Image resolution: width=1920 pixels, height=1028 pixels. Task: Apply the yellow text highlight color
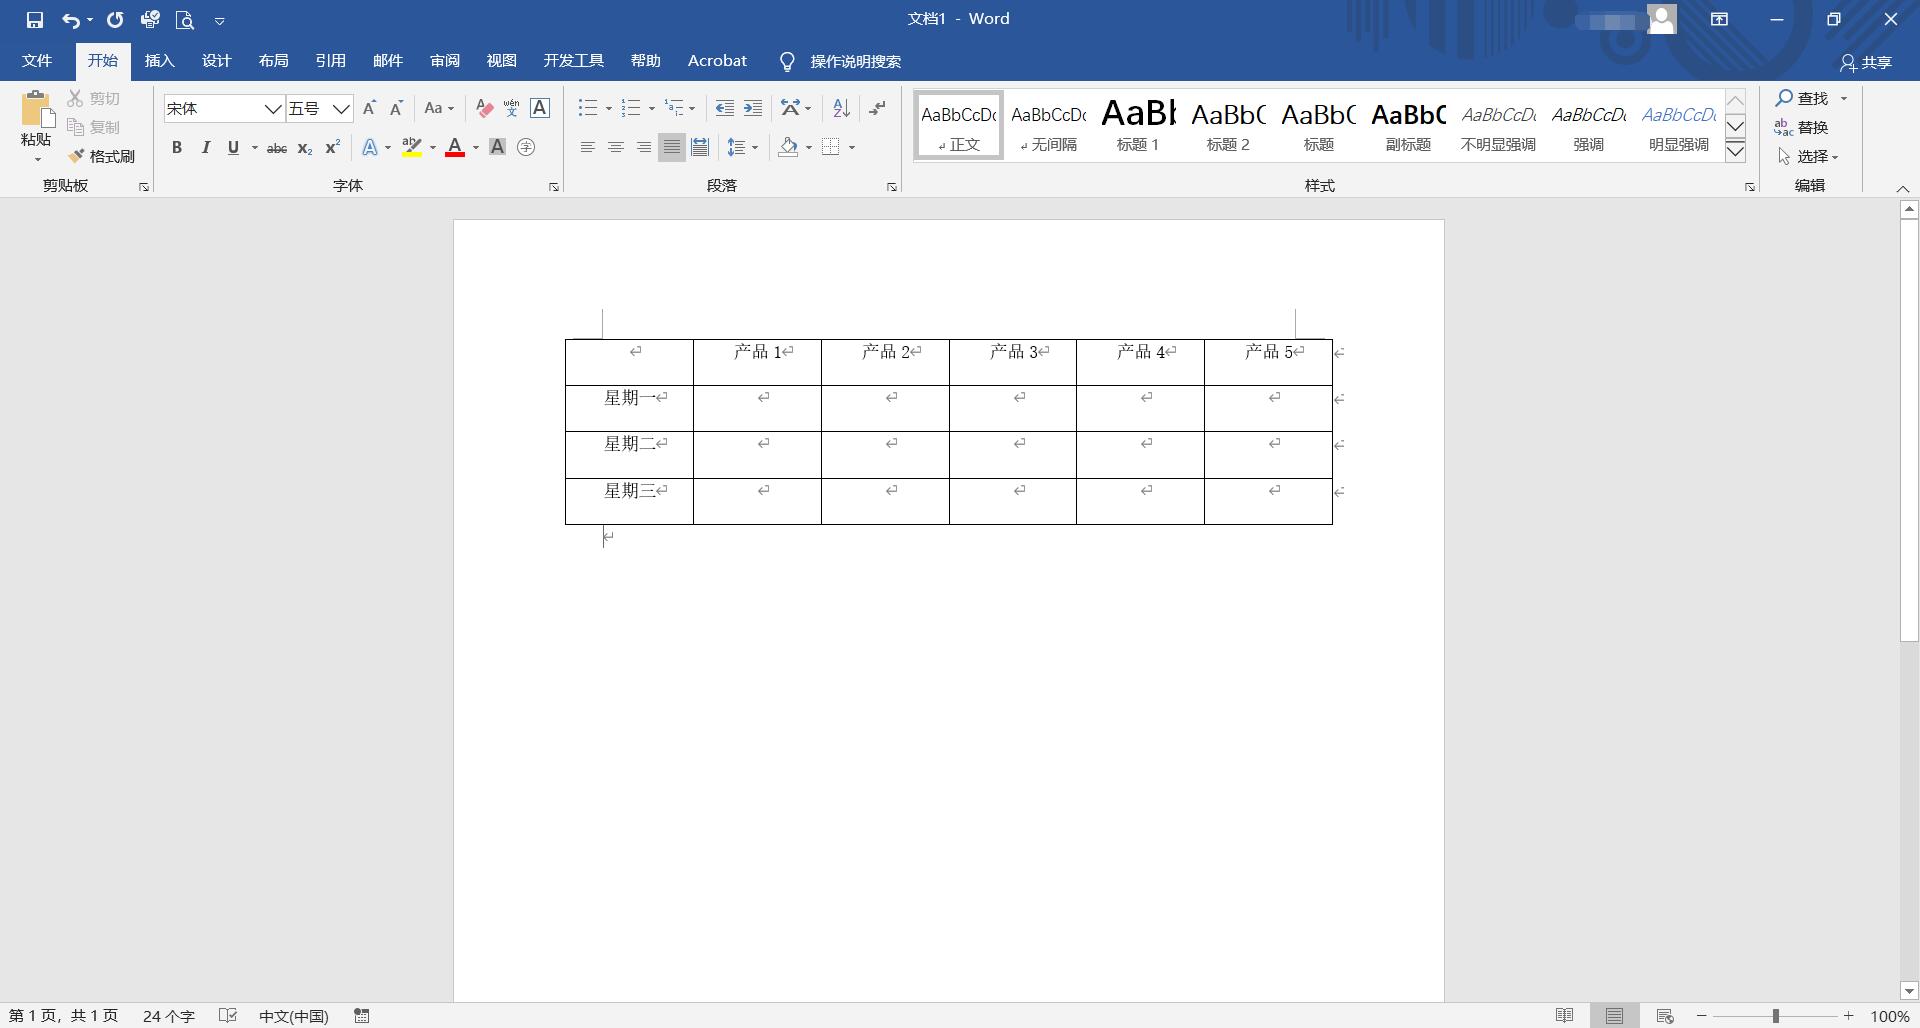pyautogui.click(x=412, y=148)
